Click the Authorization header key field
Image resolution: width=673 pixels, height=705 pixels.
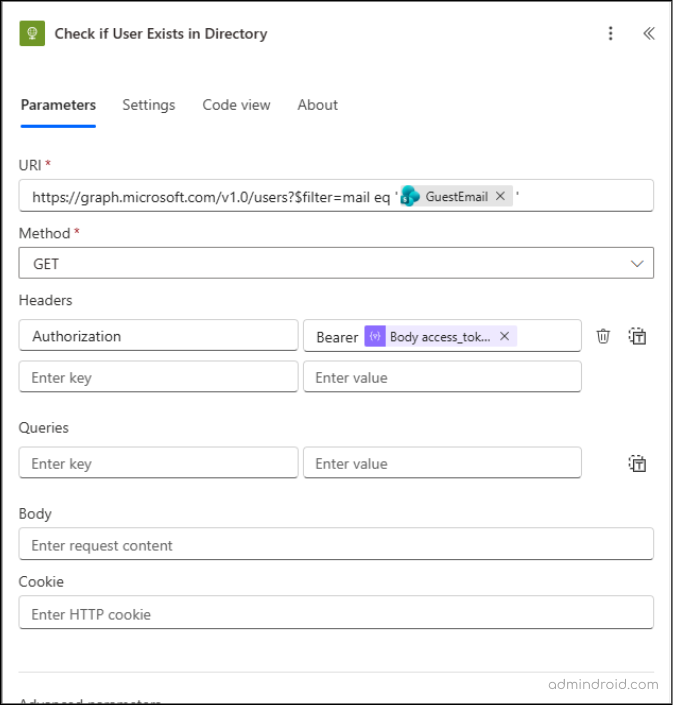158,337
